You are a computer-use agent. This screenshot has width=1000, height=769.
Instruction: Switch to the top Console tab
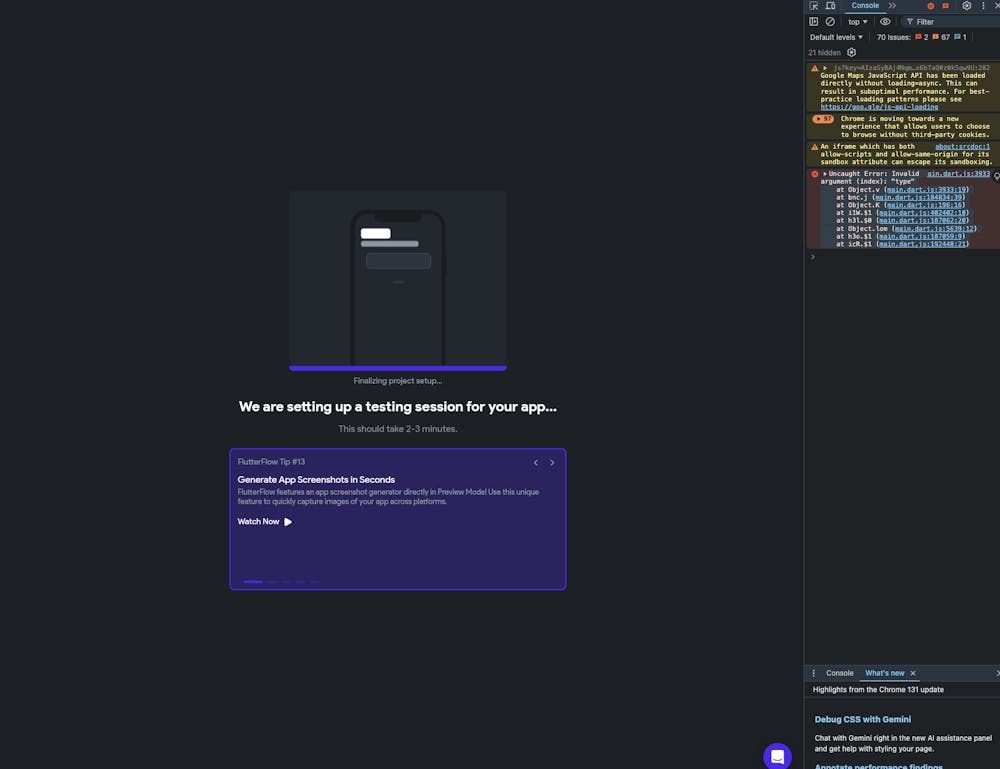pyautogui.click(x=865, y=6)
